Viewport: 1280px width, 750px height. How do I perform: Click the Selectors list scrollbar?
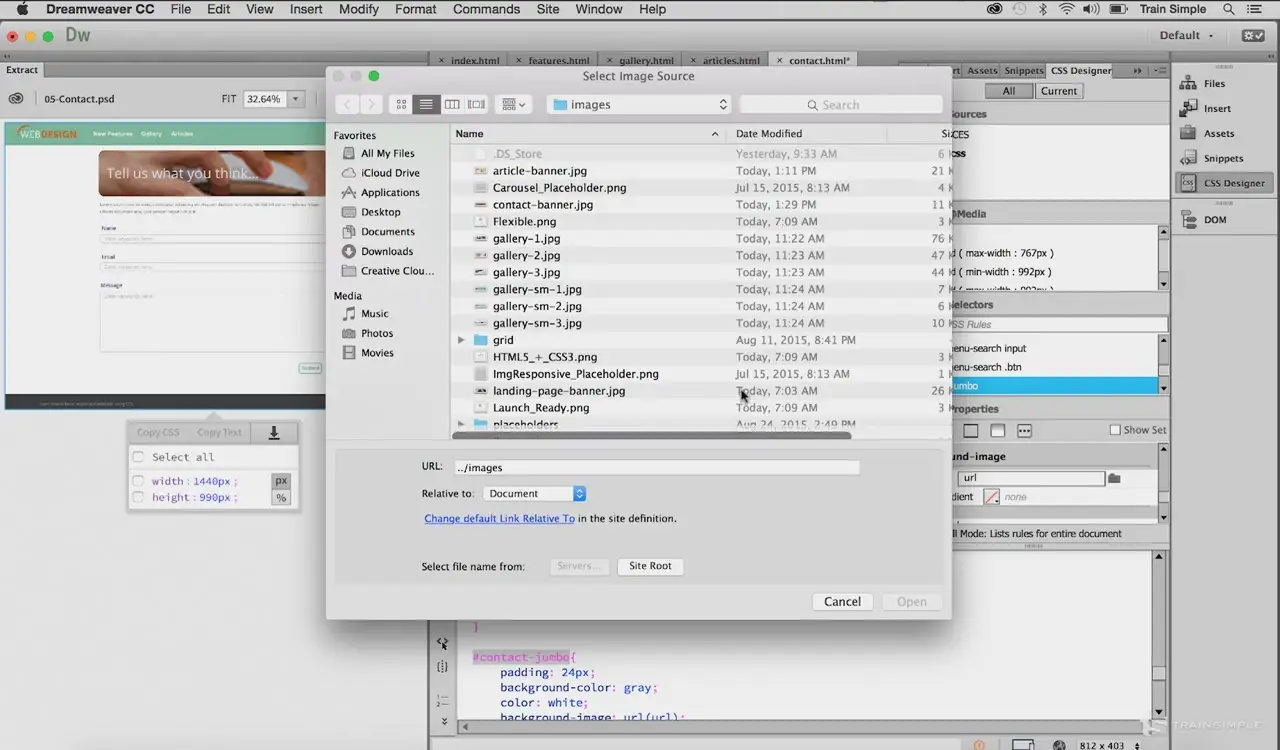point(1163,366)
